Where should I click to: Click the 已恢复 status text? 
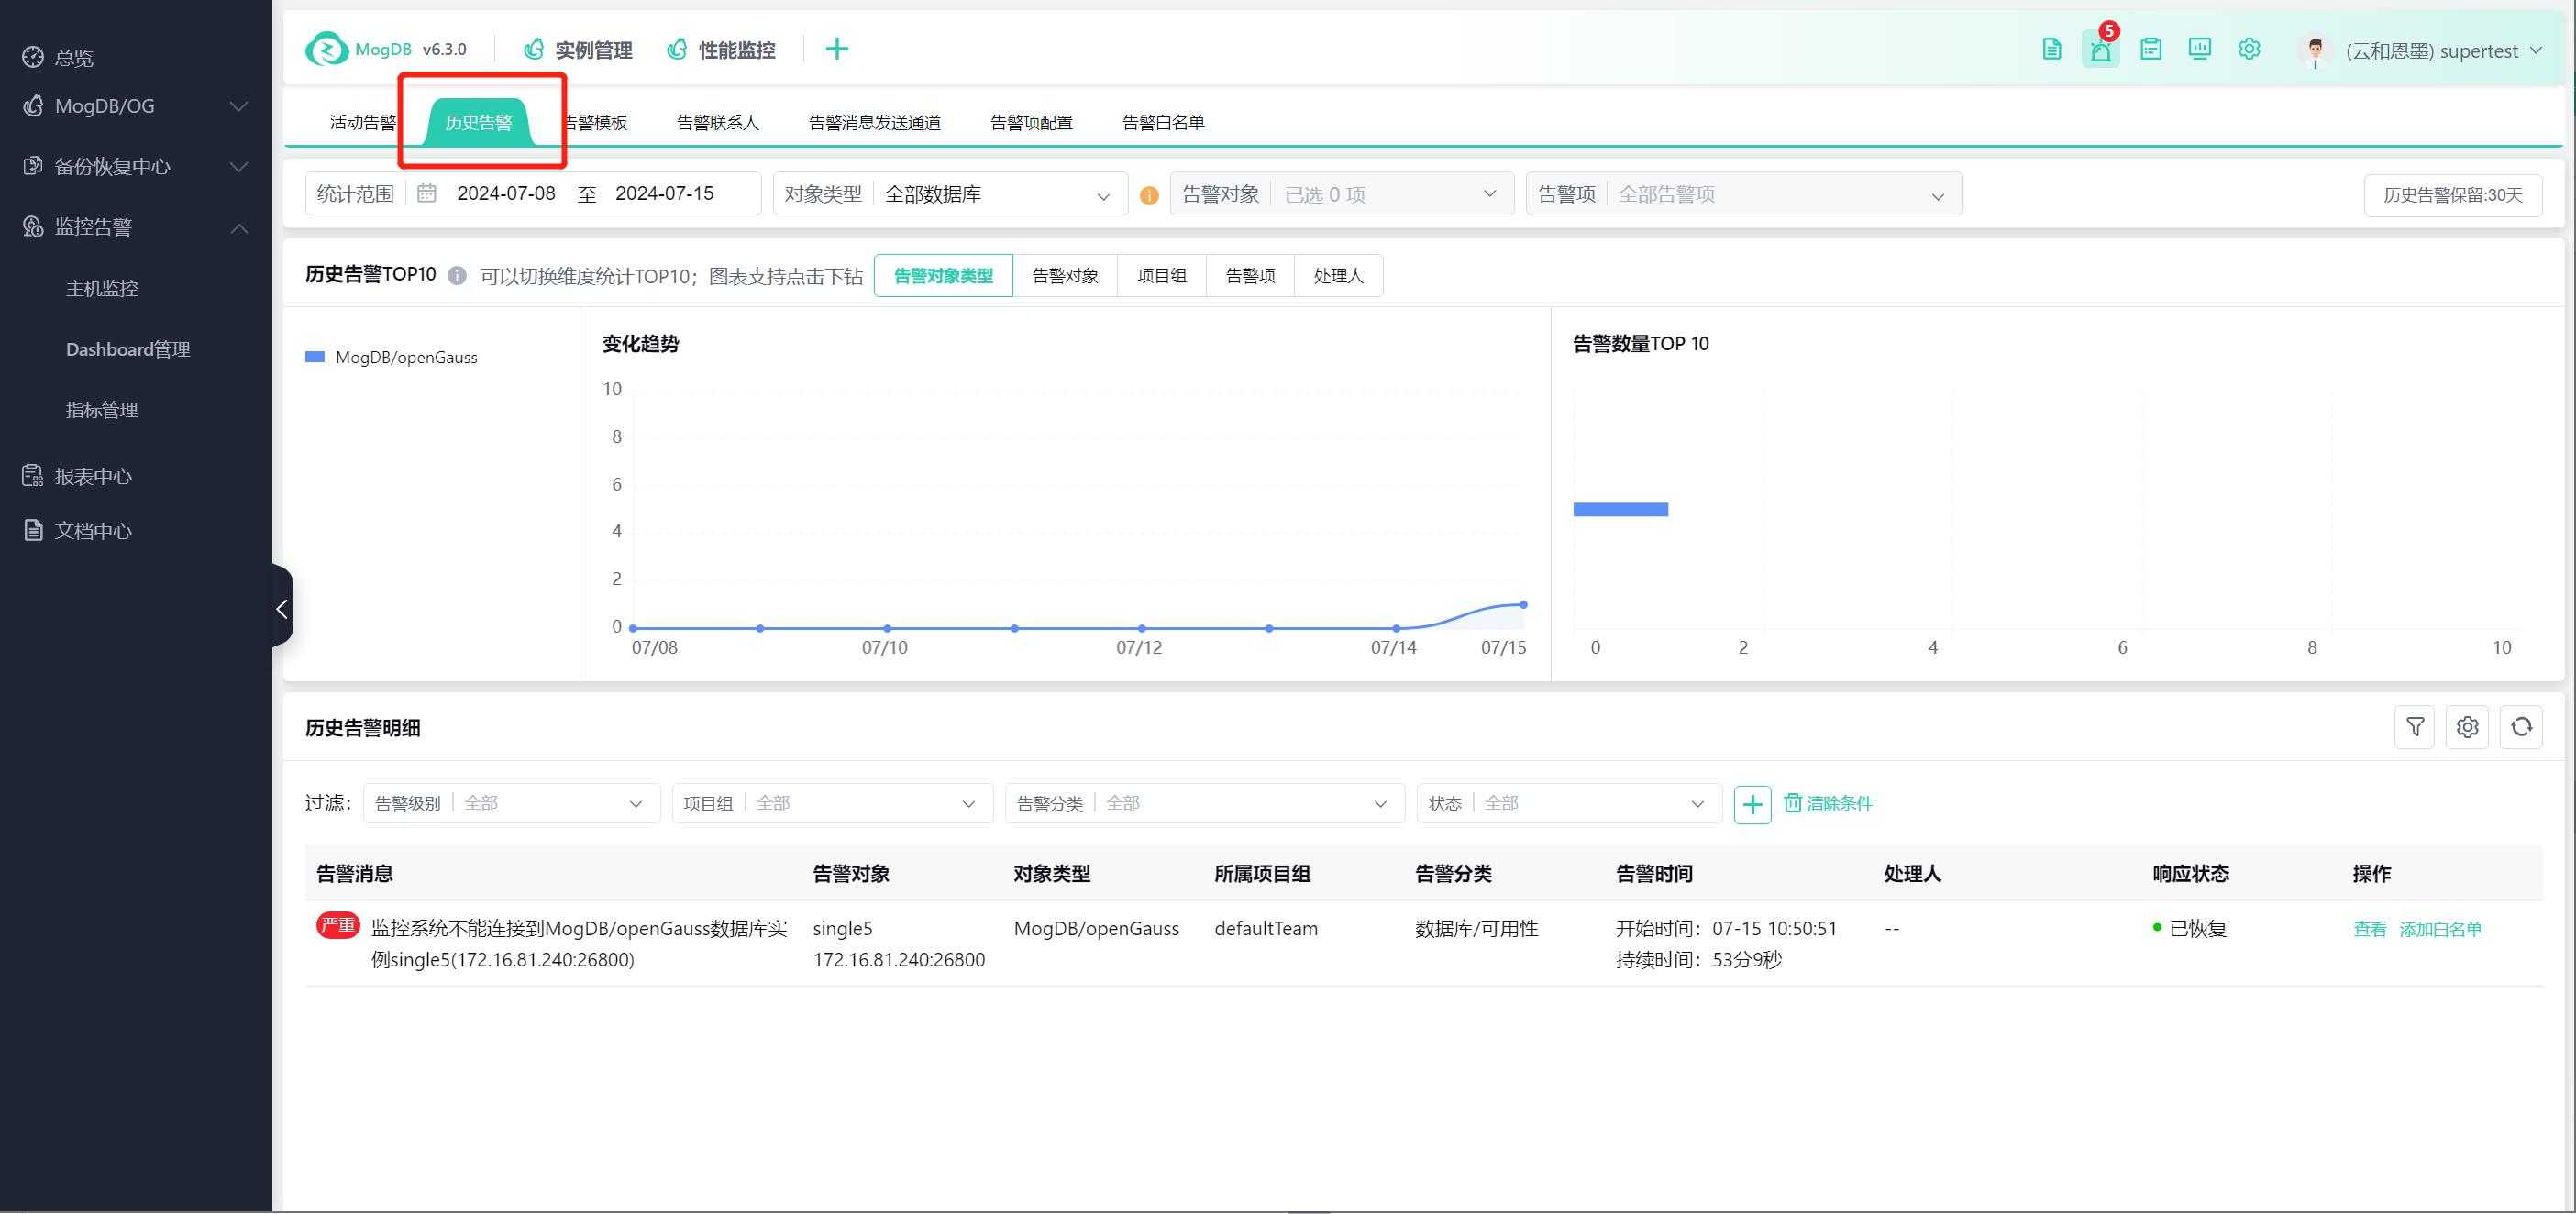[2198, 928]
